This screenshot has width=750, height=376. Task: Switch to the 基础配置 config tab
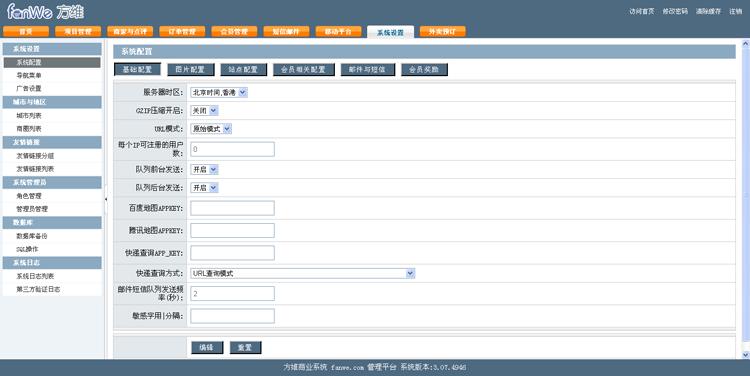click(x=137, y=69)
